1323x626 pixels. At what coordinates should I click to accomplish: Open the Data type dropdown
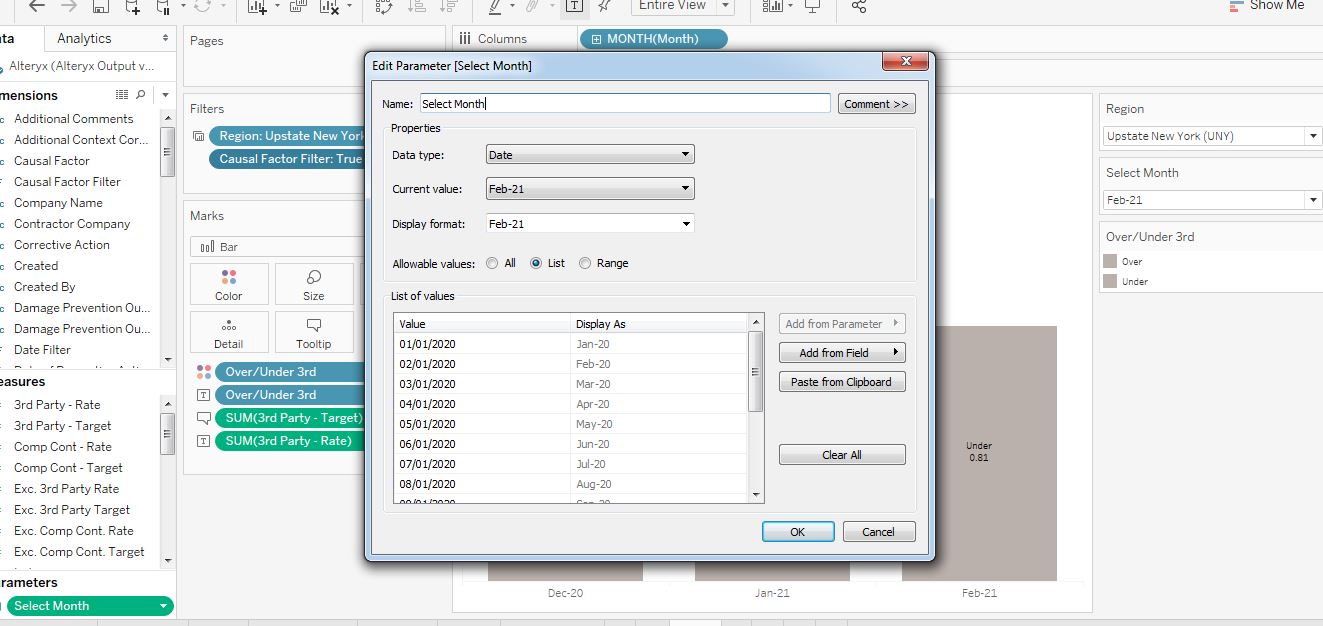(x=590, y=155)
